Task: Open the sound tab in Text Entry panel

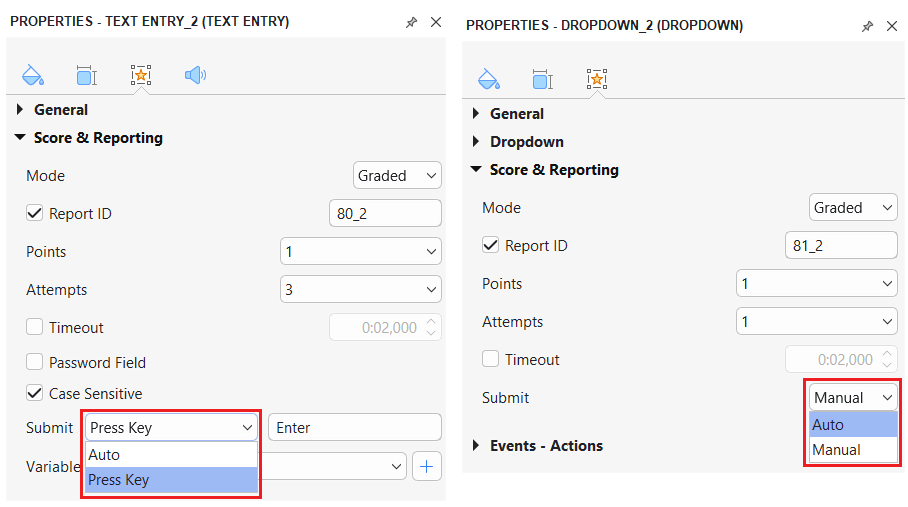Action: pos(195,75)
